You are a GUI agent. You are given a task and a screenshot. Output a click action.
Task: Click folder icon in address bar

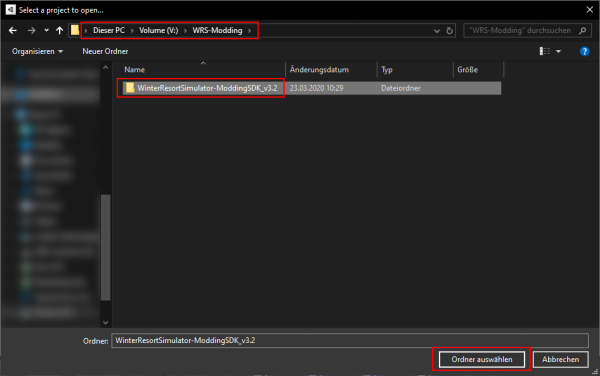click(x=75, y=30)
